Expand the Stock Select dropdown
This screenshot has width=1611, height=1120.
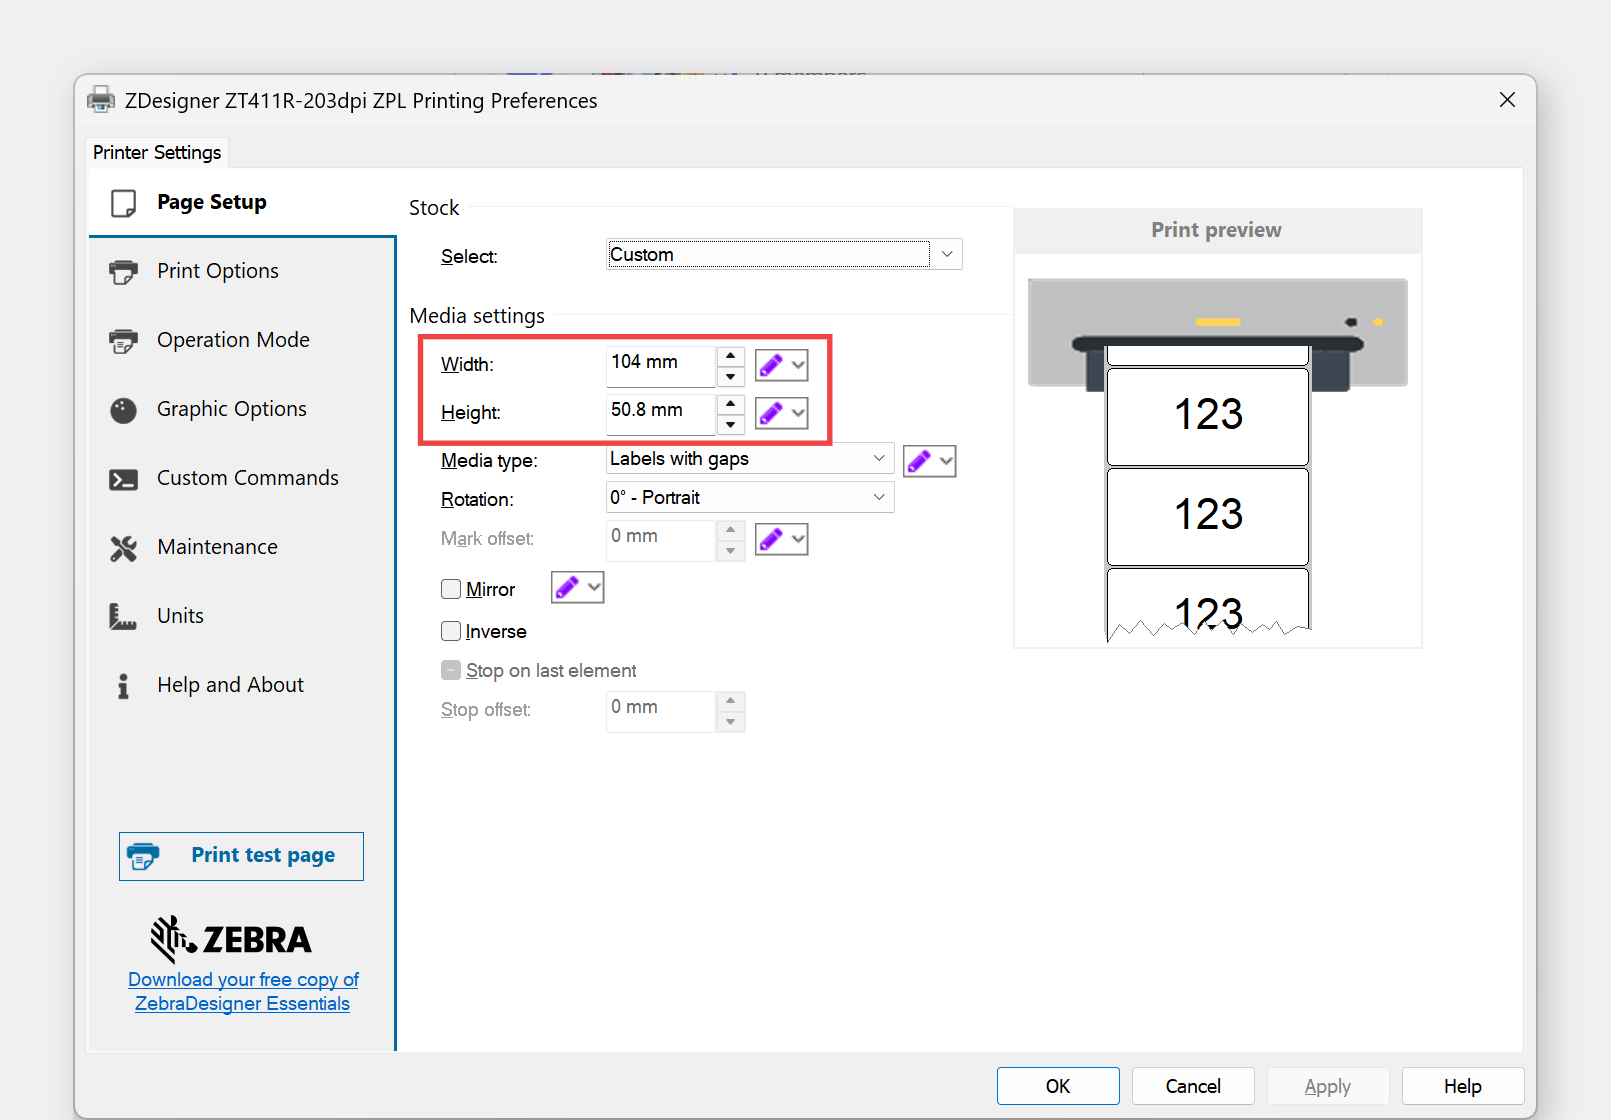tap(946, 254)
